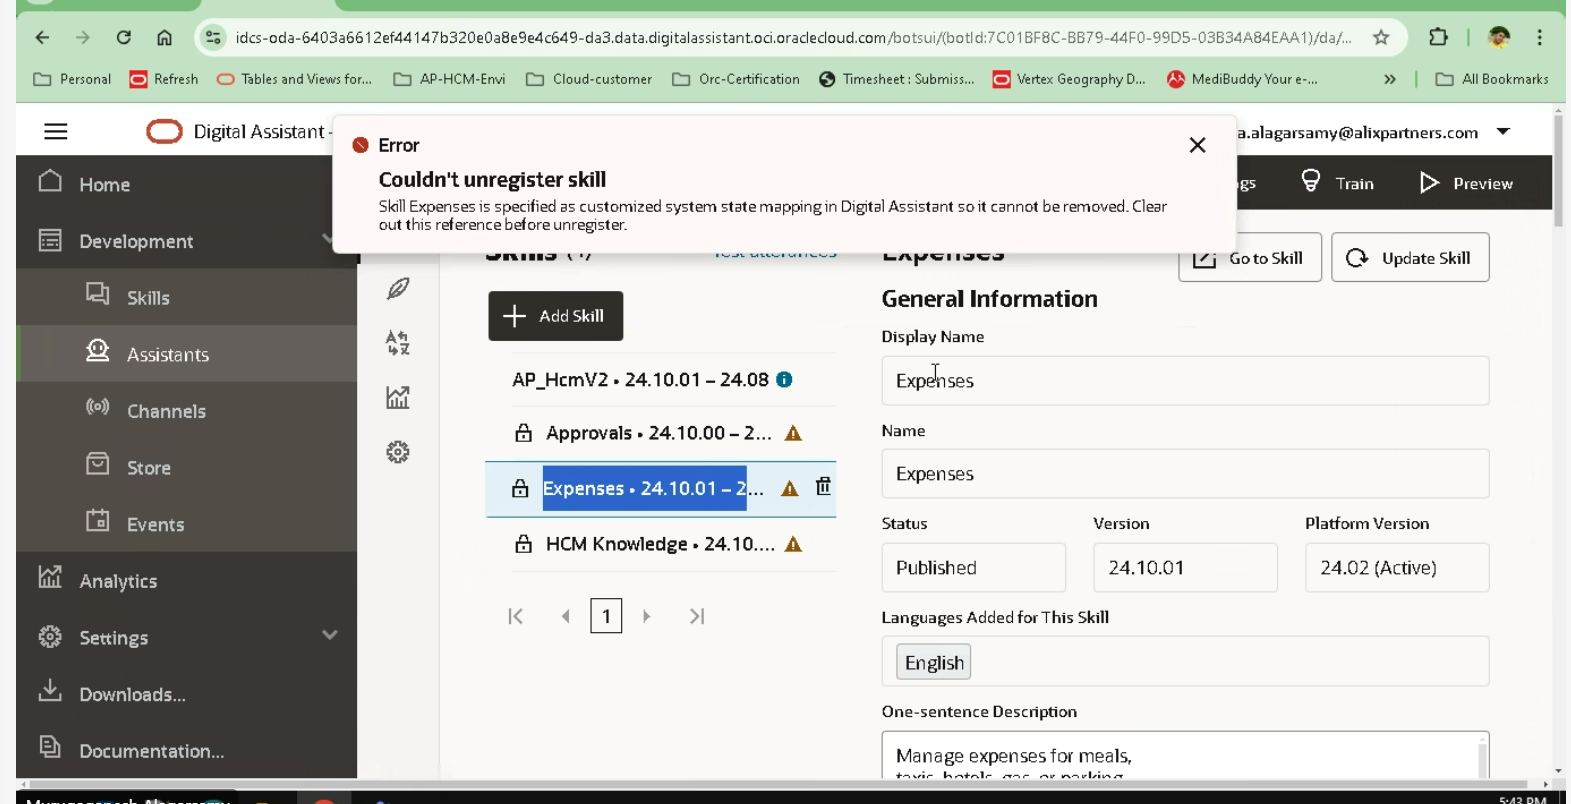Screen dimensions: 1571x804
Task: Select the AP_HcmV2 skill row
Action: (660, 380)
